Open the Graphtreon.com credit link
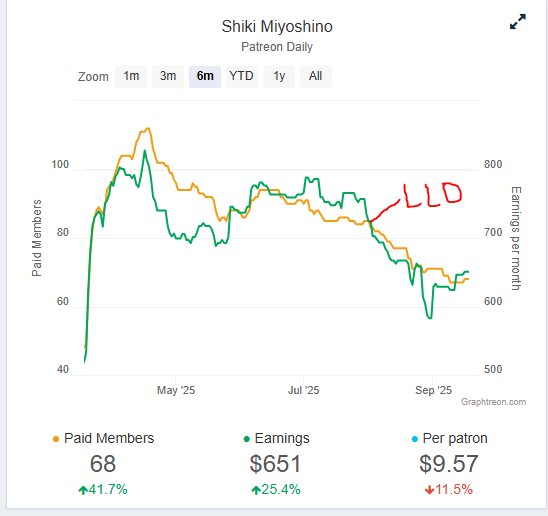The width and height of the screenshot is (548, 516). (x=493, y=402)
